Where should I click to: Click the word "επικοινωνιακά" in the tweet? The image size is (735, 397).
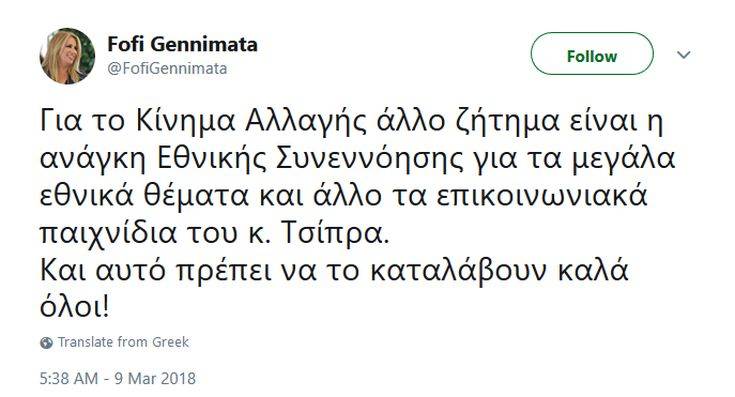tap(542, 197)
